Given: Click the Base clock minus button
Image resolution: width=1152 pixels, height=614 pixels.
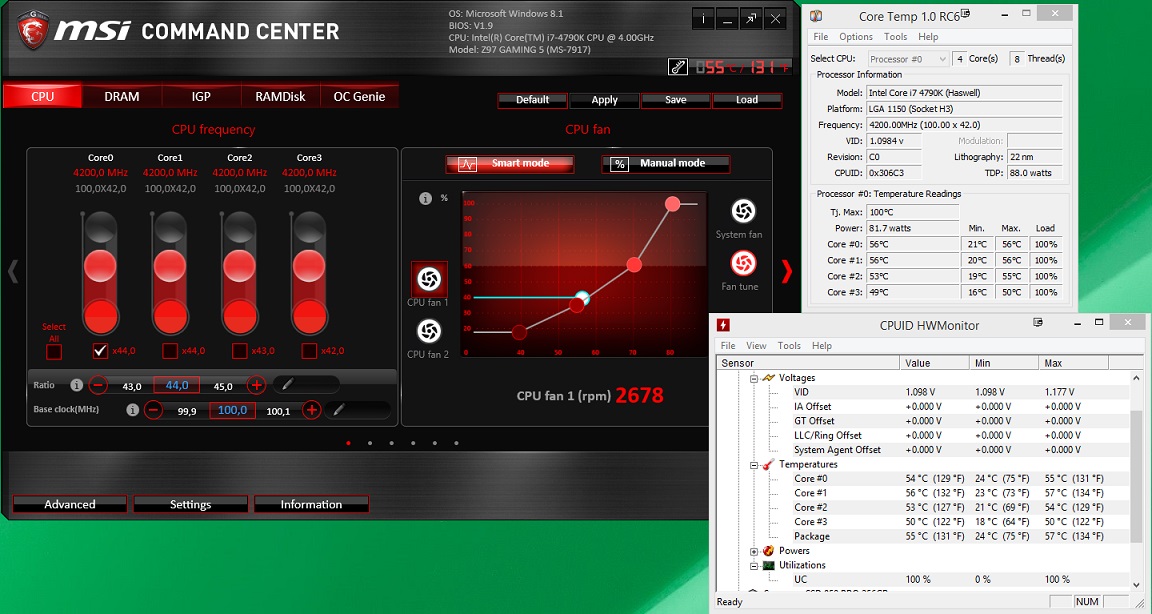Looking at the screenshot, I should tap(152, 410).
